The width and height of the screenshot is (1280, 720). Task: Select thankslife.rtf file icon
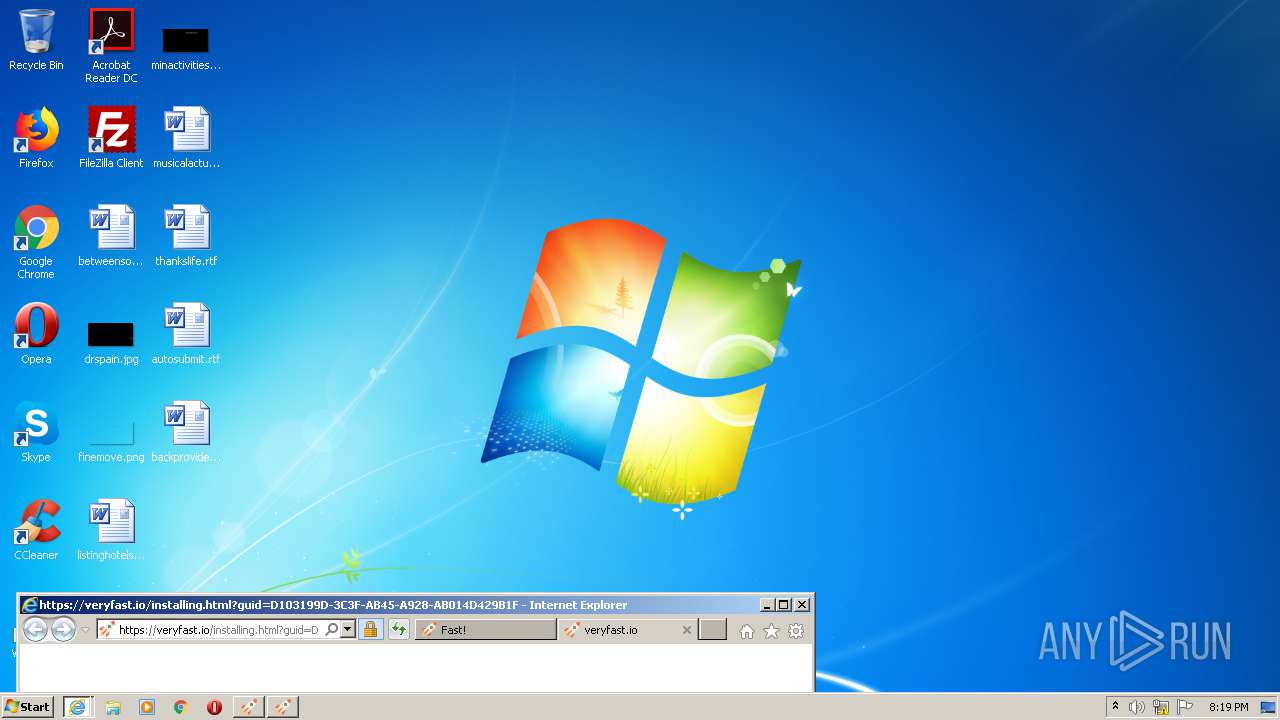[186, 236]
